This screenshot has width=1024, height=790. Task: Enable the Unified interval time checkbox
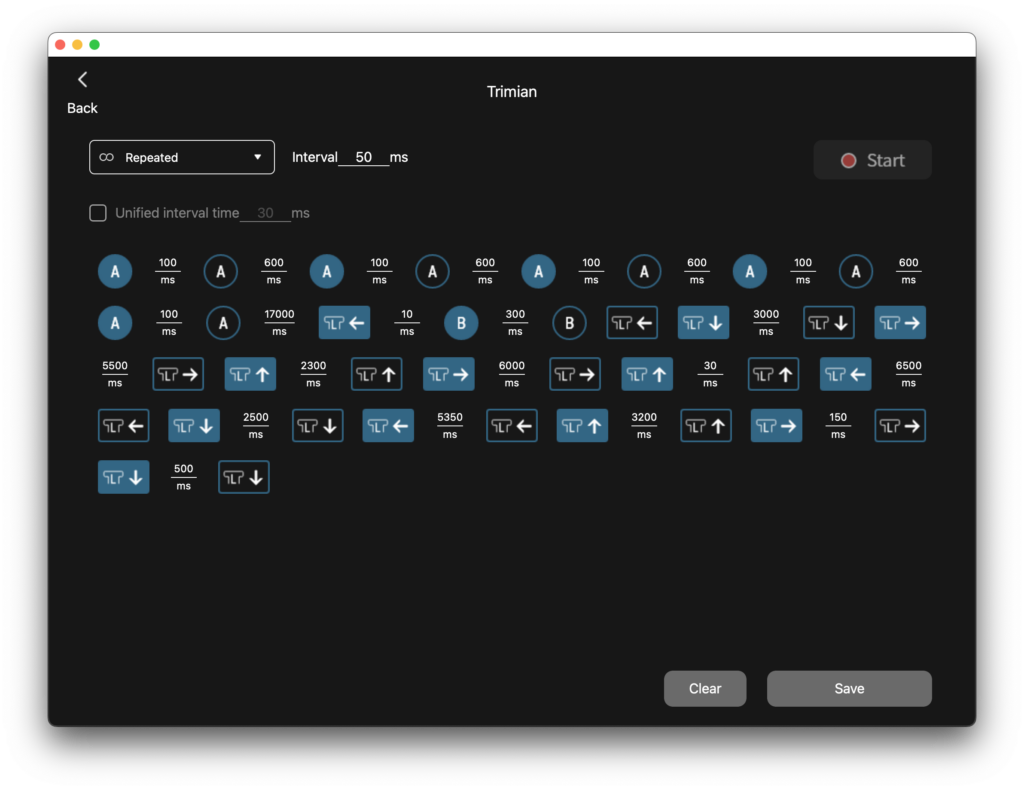click(98, 213)
